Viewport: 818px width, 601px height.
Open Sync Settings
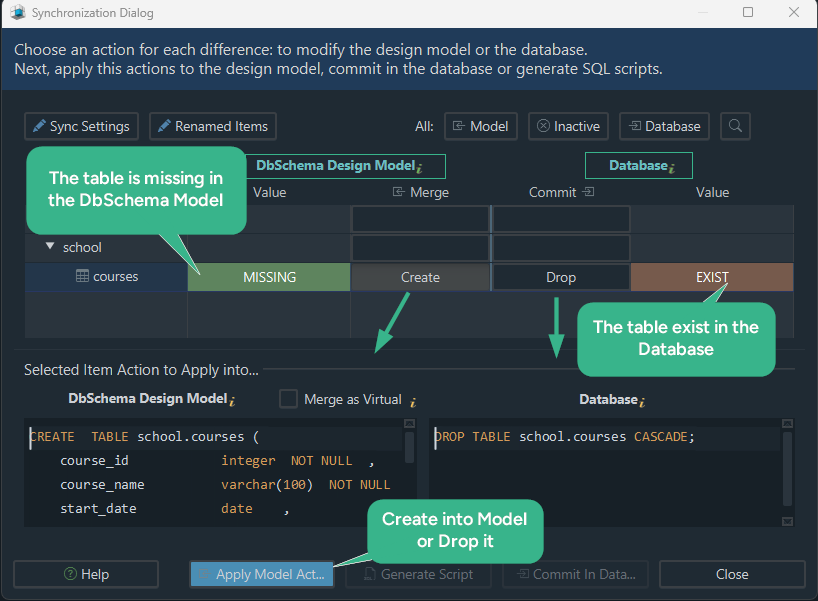(x=81, y=126)
